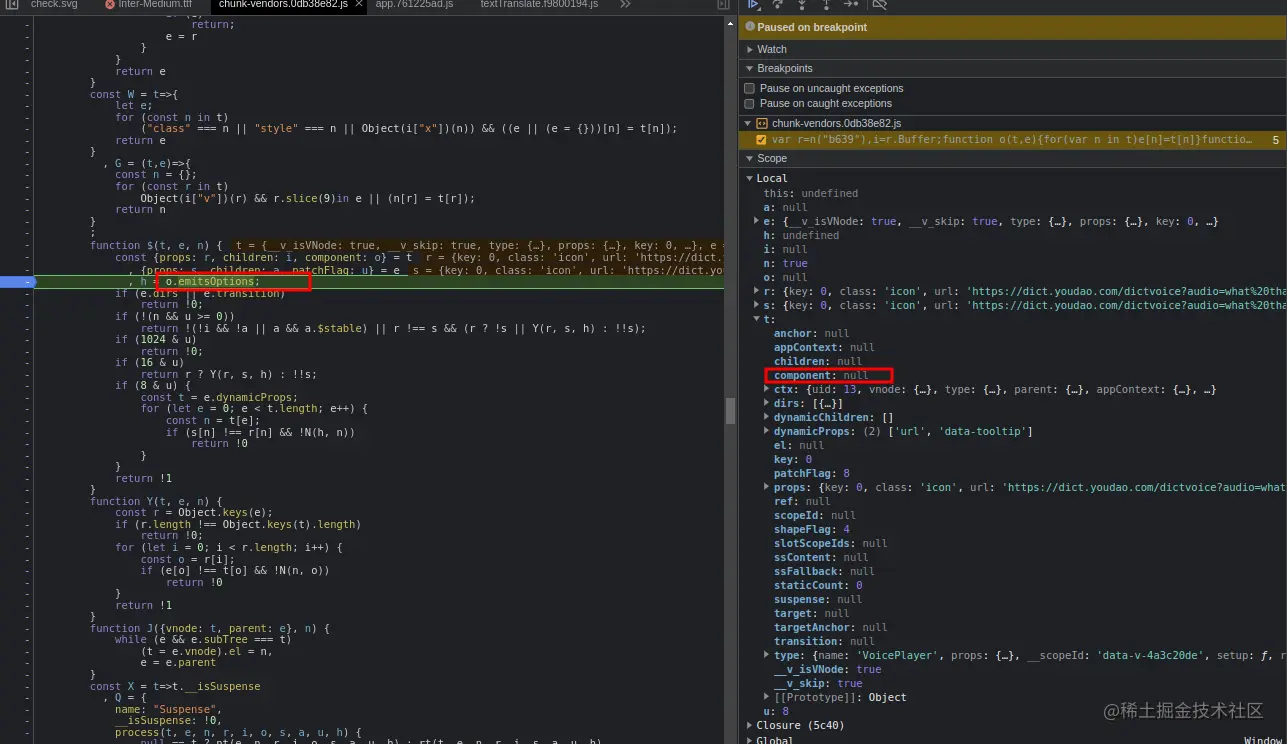The height and width of the screenshot is (744, 1287).
Task: Collapse the t: object in Local scope
Action: click(x=757, y=319)
